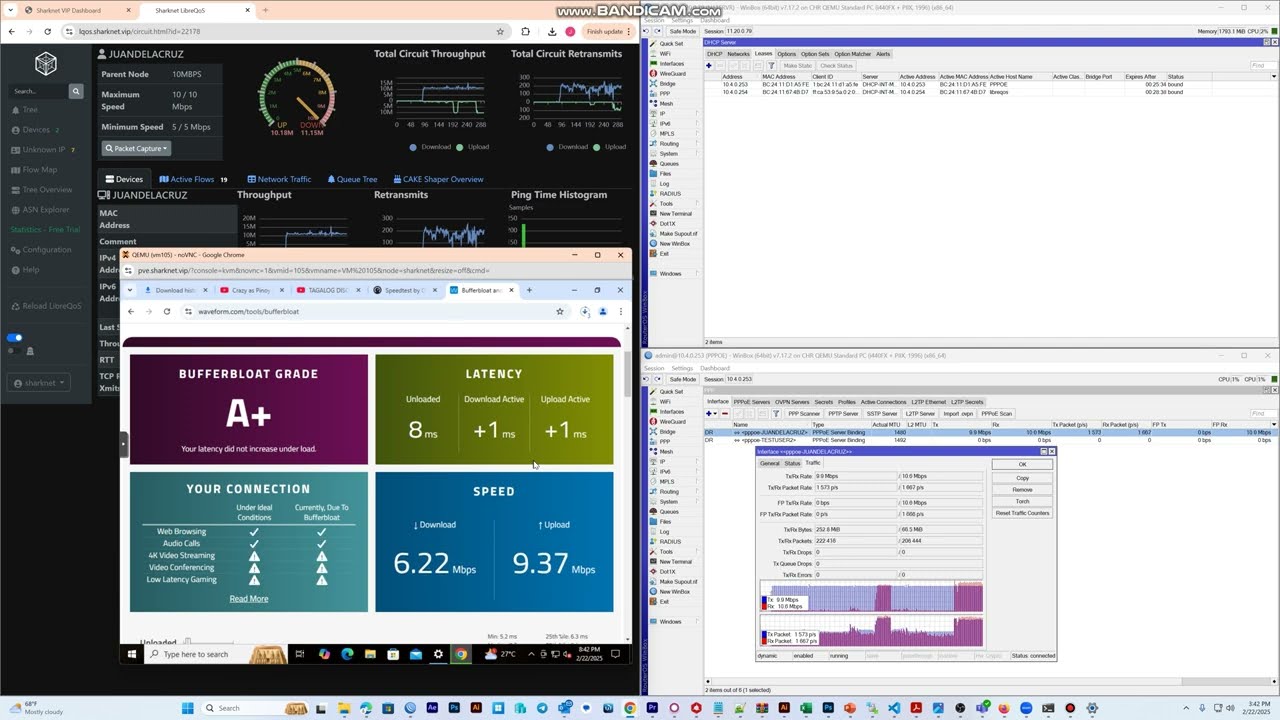Open Log in the PPPoE WinBox sidebar

664,532
